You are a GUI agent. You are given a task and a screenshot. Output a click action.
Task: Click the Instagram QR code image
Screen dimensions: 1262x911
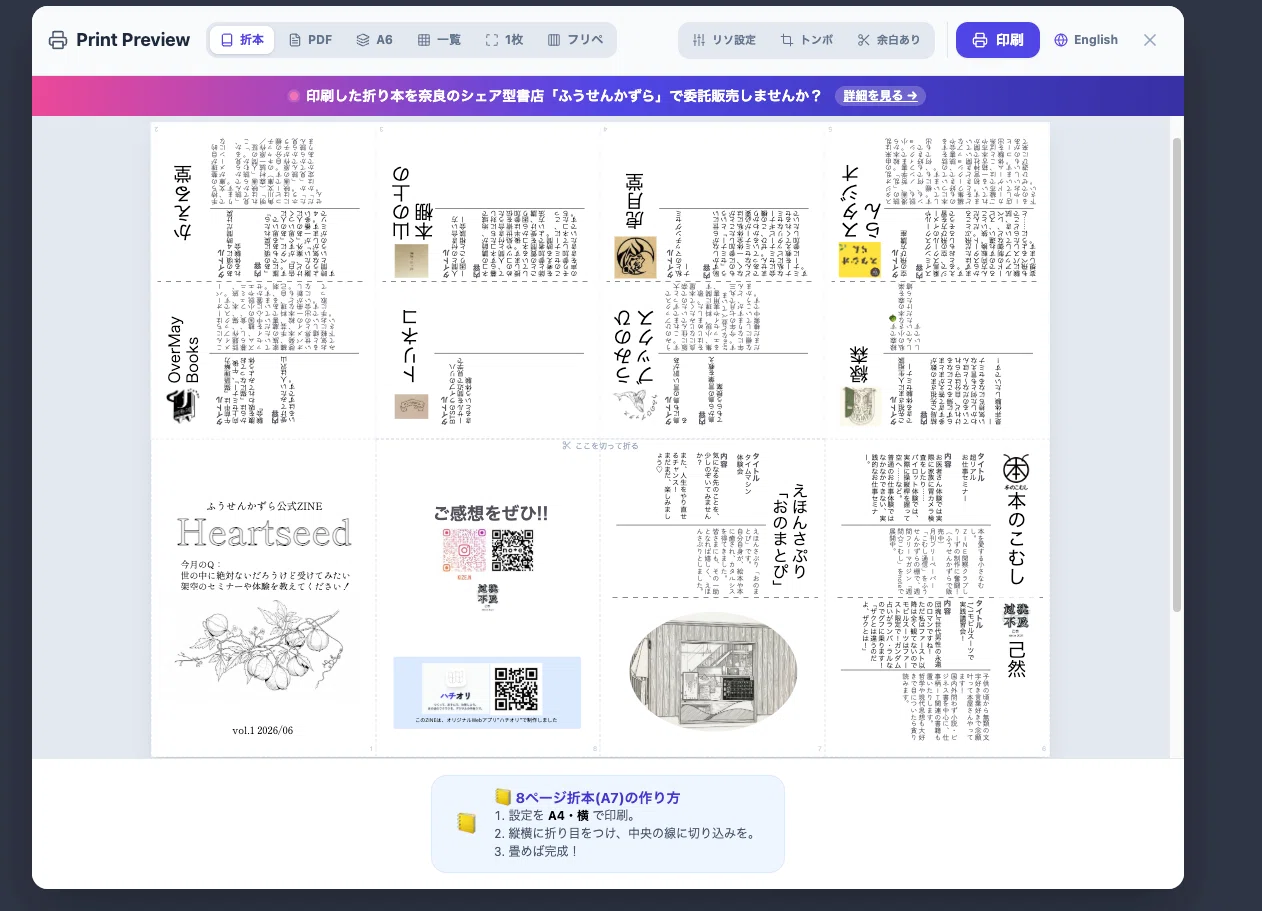[x=463, y=552]
